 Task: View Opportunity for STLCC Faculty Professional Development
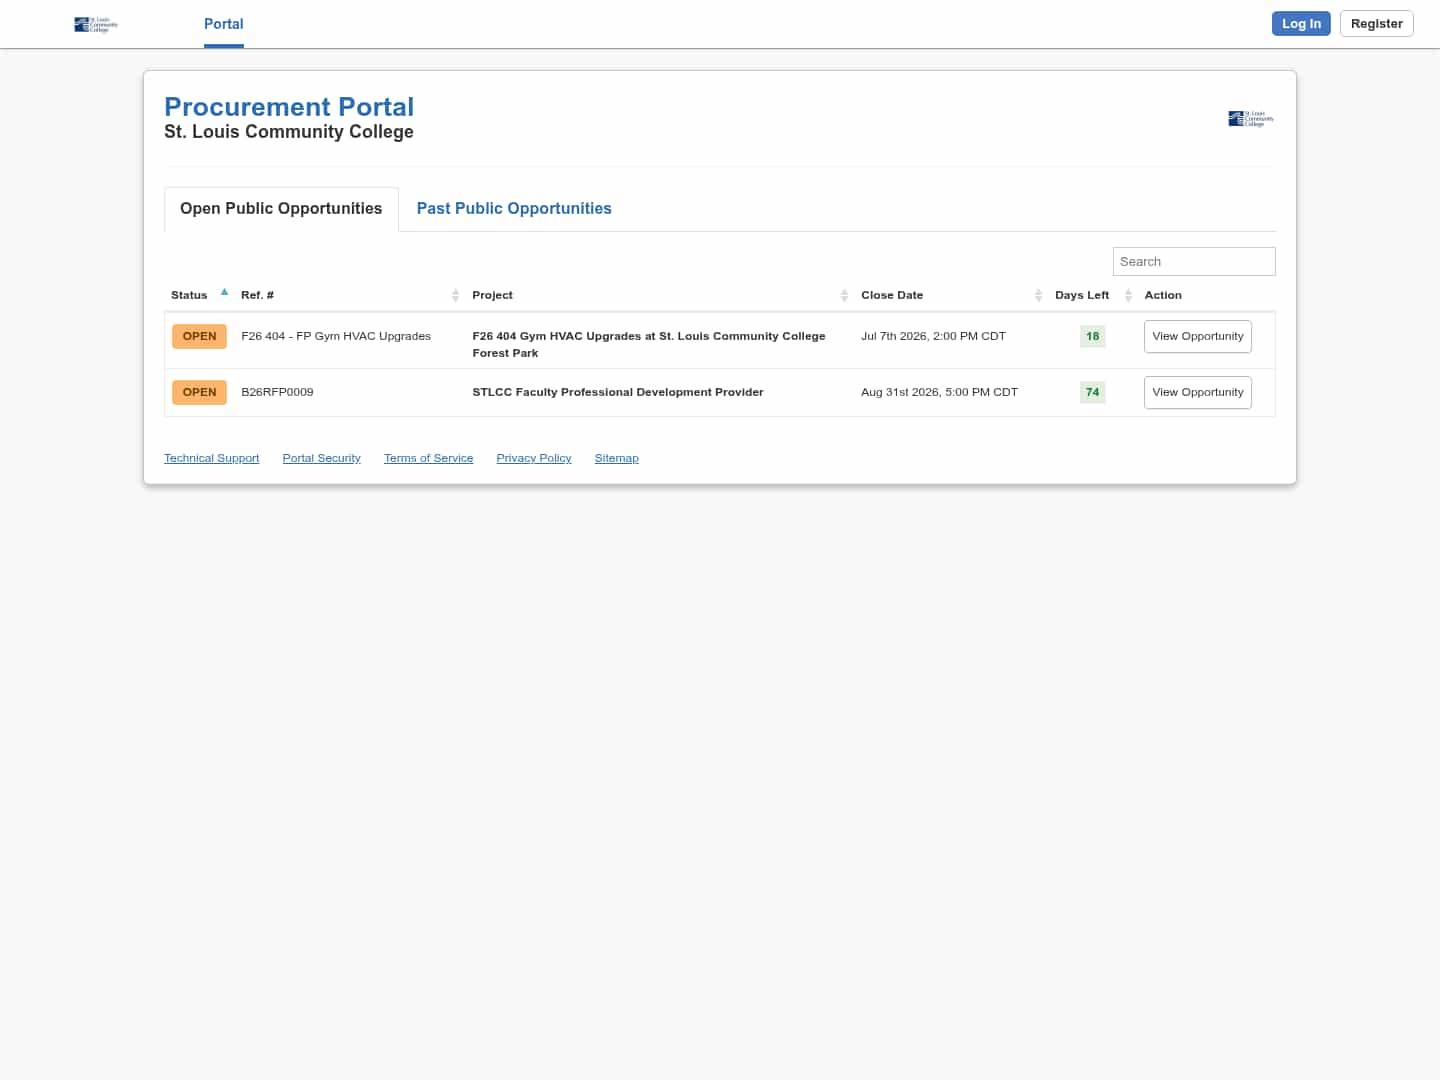(x=1198, y=392)
